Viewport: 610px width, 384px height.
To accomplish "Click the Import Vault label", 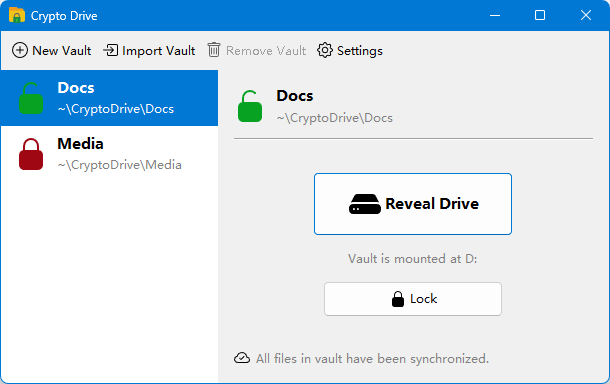I will [x=159, y=51].
